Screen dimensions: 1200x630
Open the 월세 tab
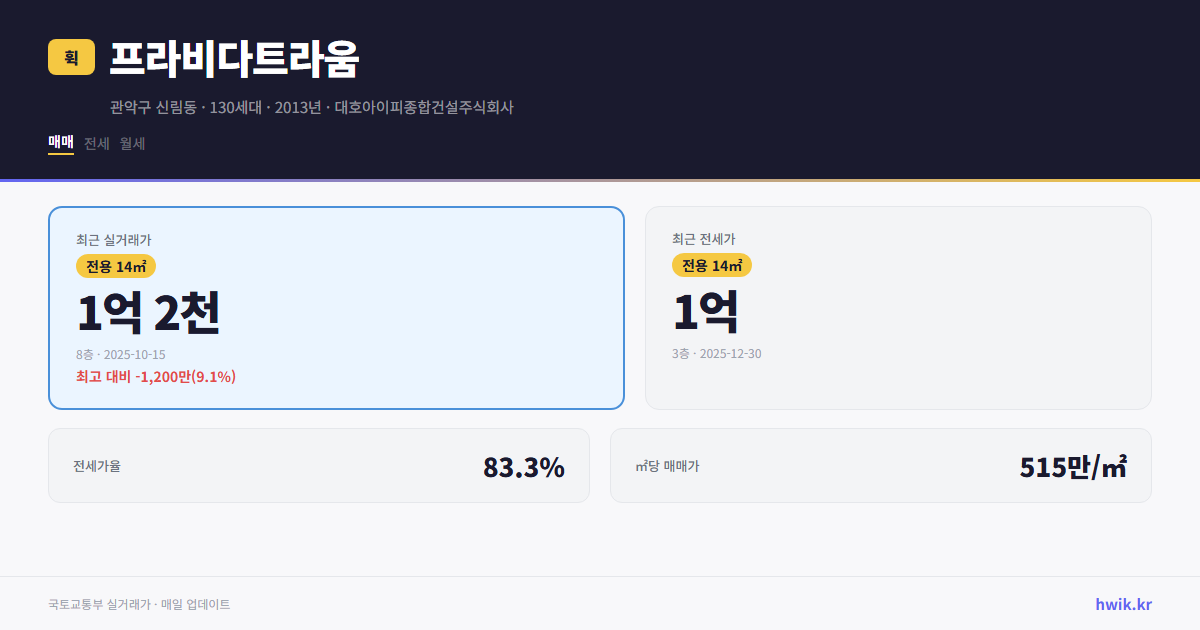(133, 143)
